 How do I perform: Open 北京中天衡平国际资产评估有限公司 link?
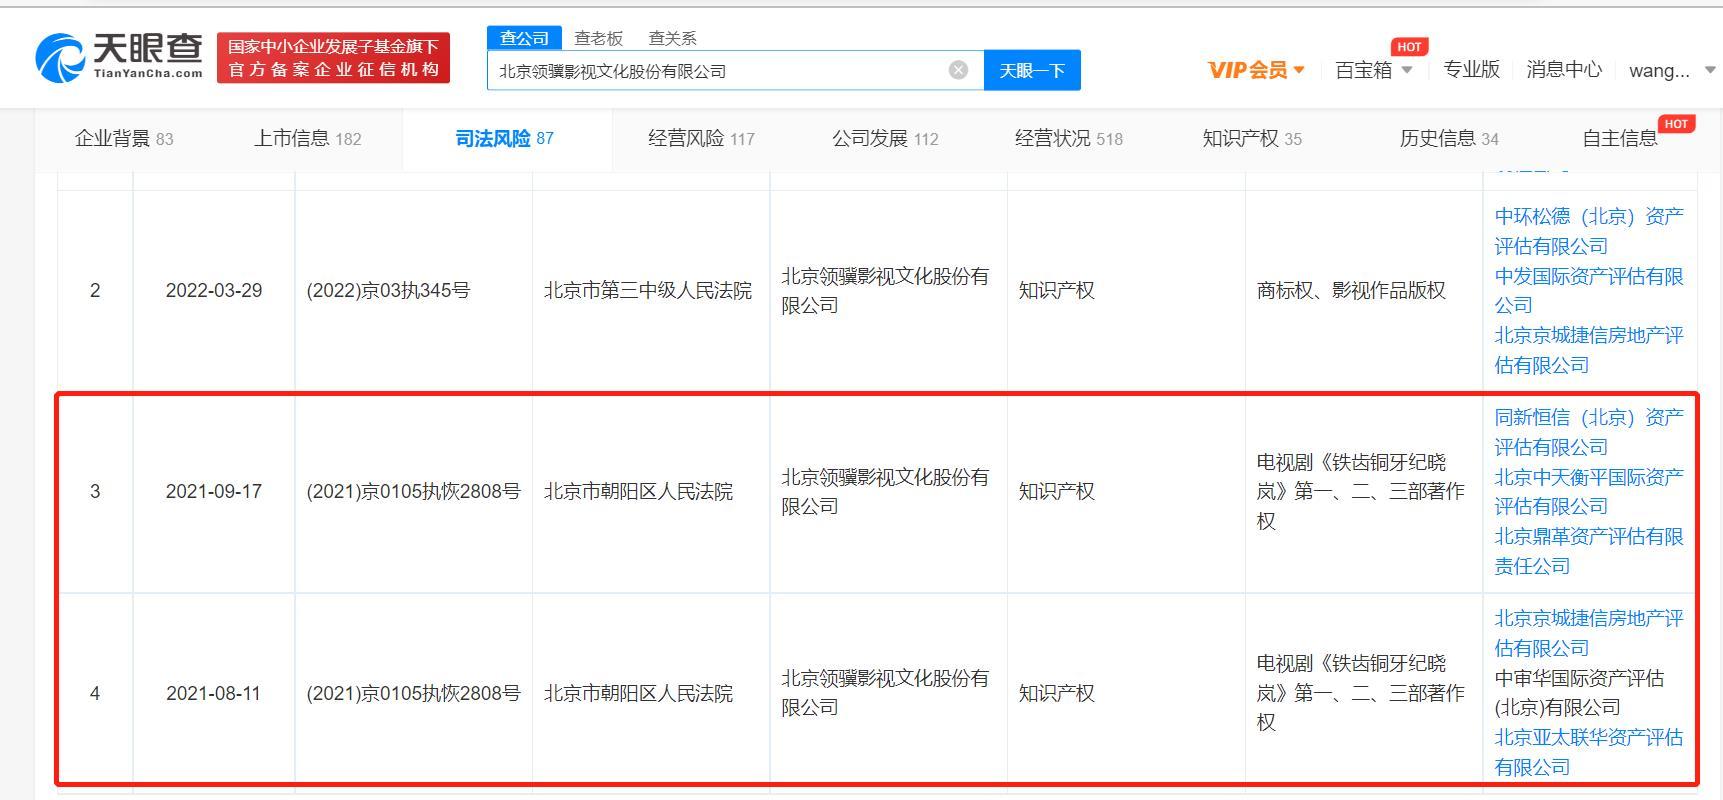(x=1589, y=491)
